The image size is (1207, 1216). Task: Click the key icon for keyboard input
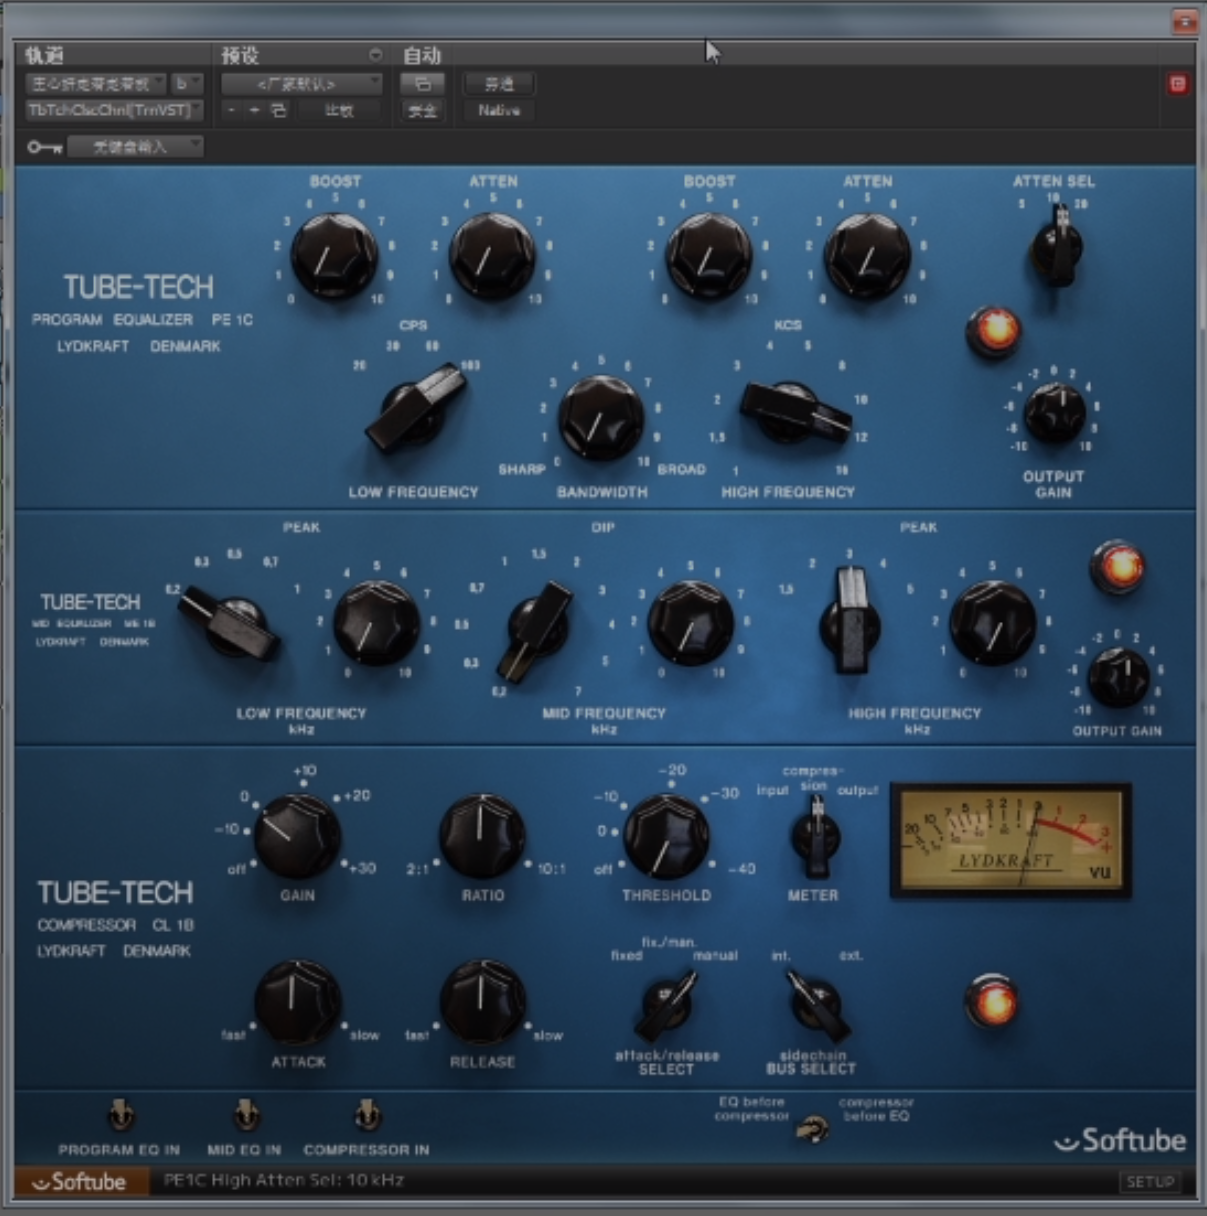(44, 147)
